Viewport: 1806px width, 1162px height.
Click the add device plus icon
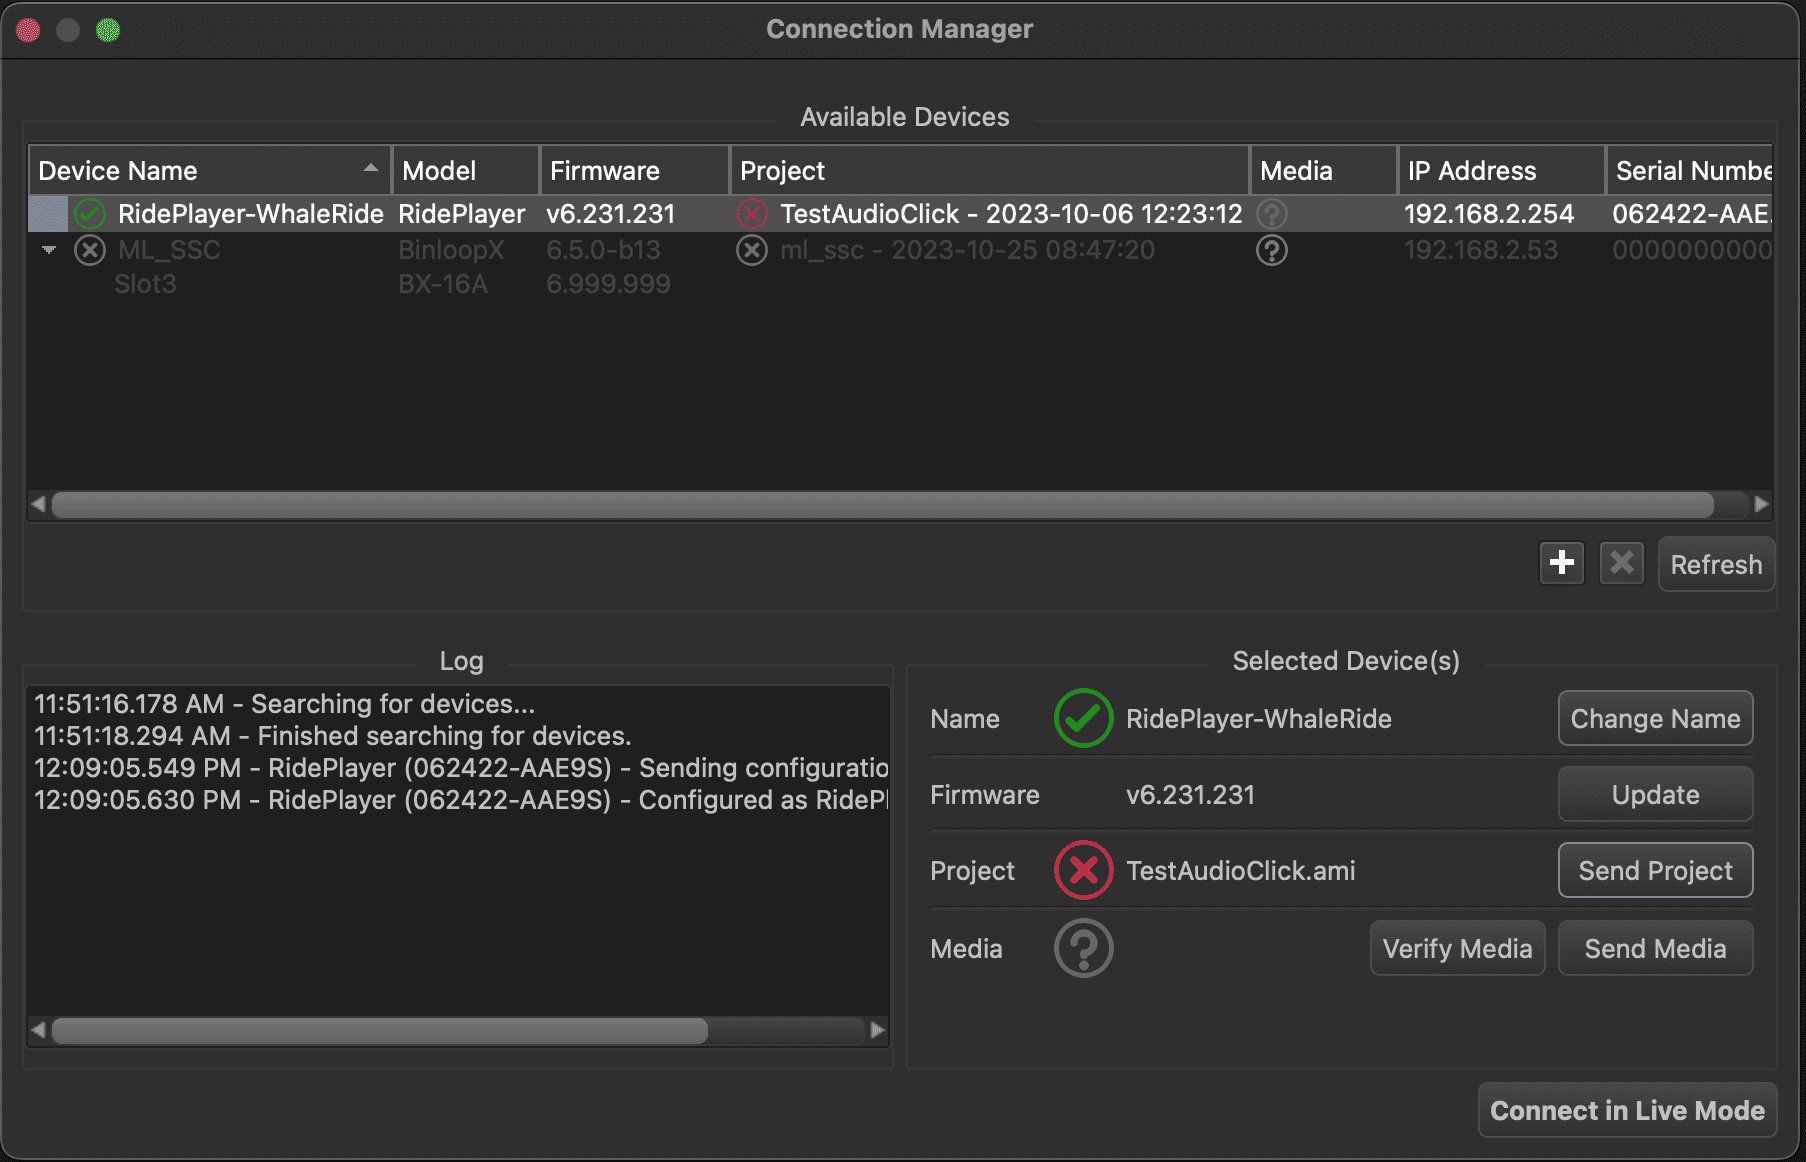(x=1561, y=564)
